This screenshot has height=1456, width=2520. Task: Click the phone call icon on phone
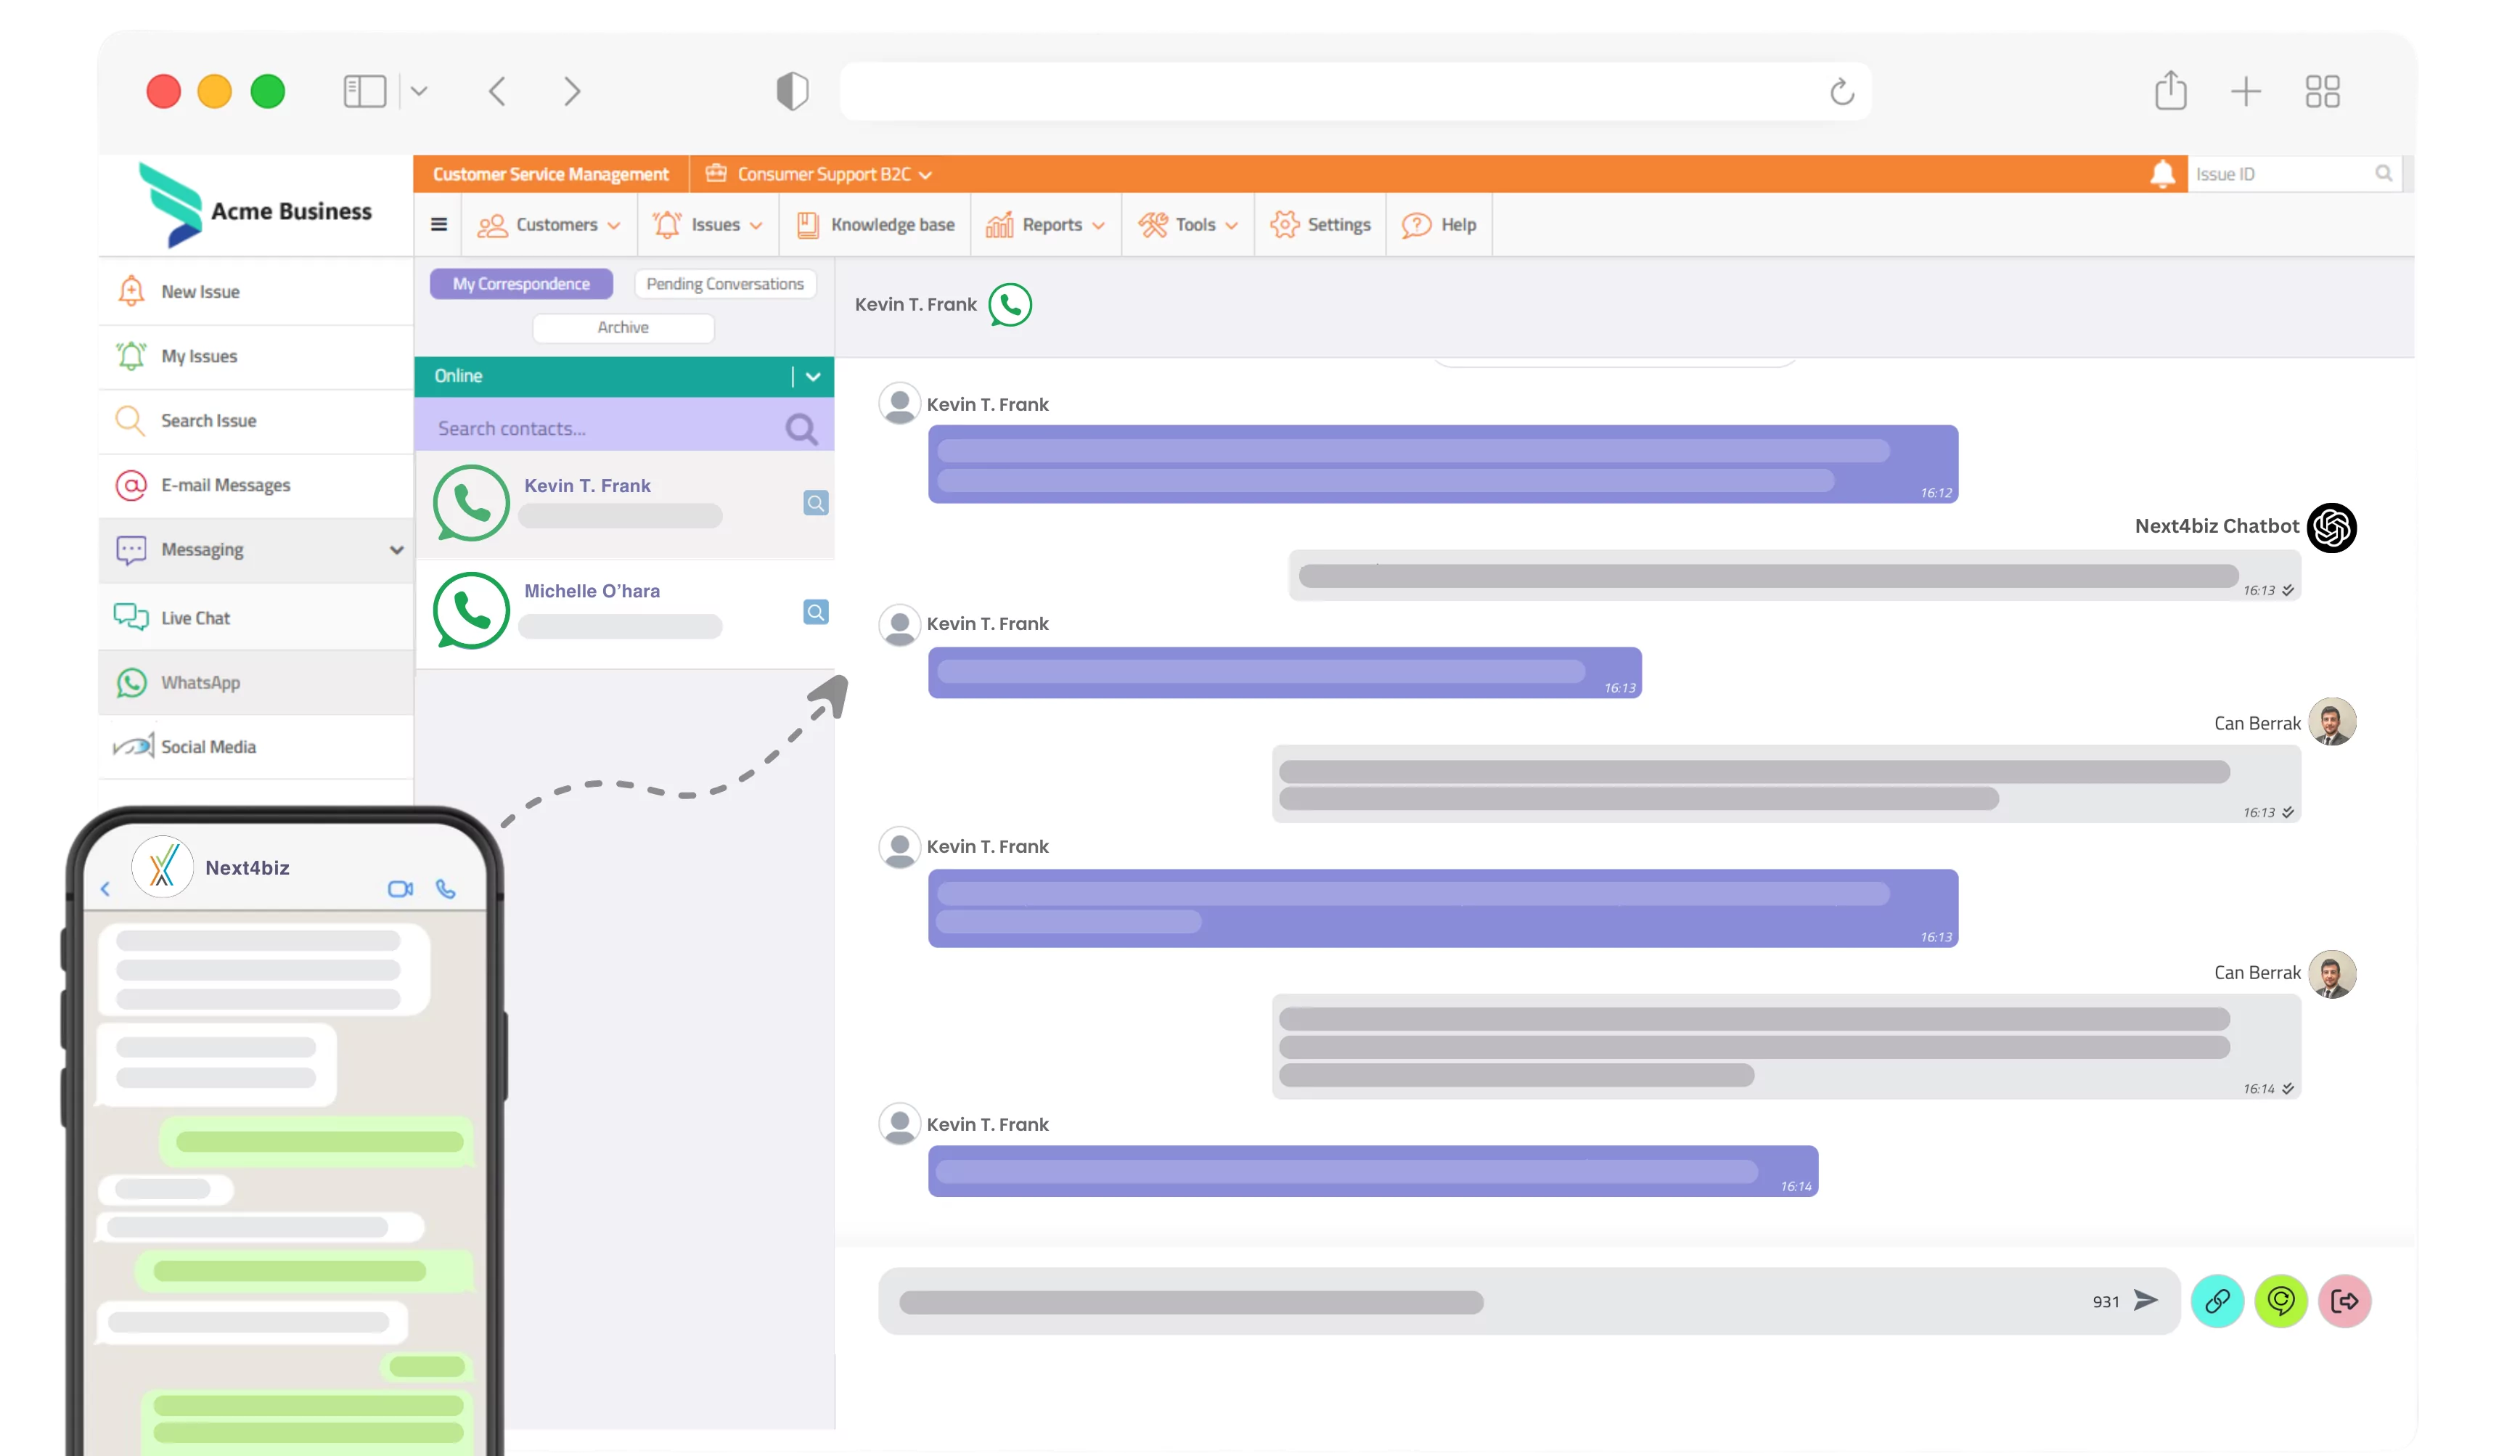tap(446, 889)
